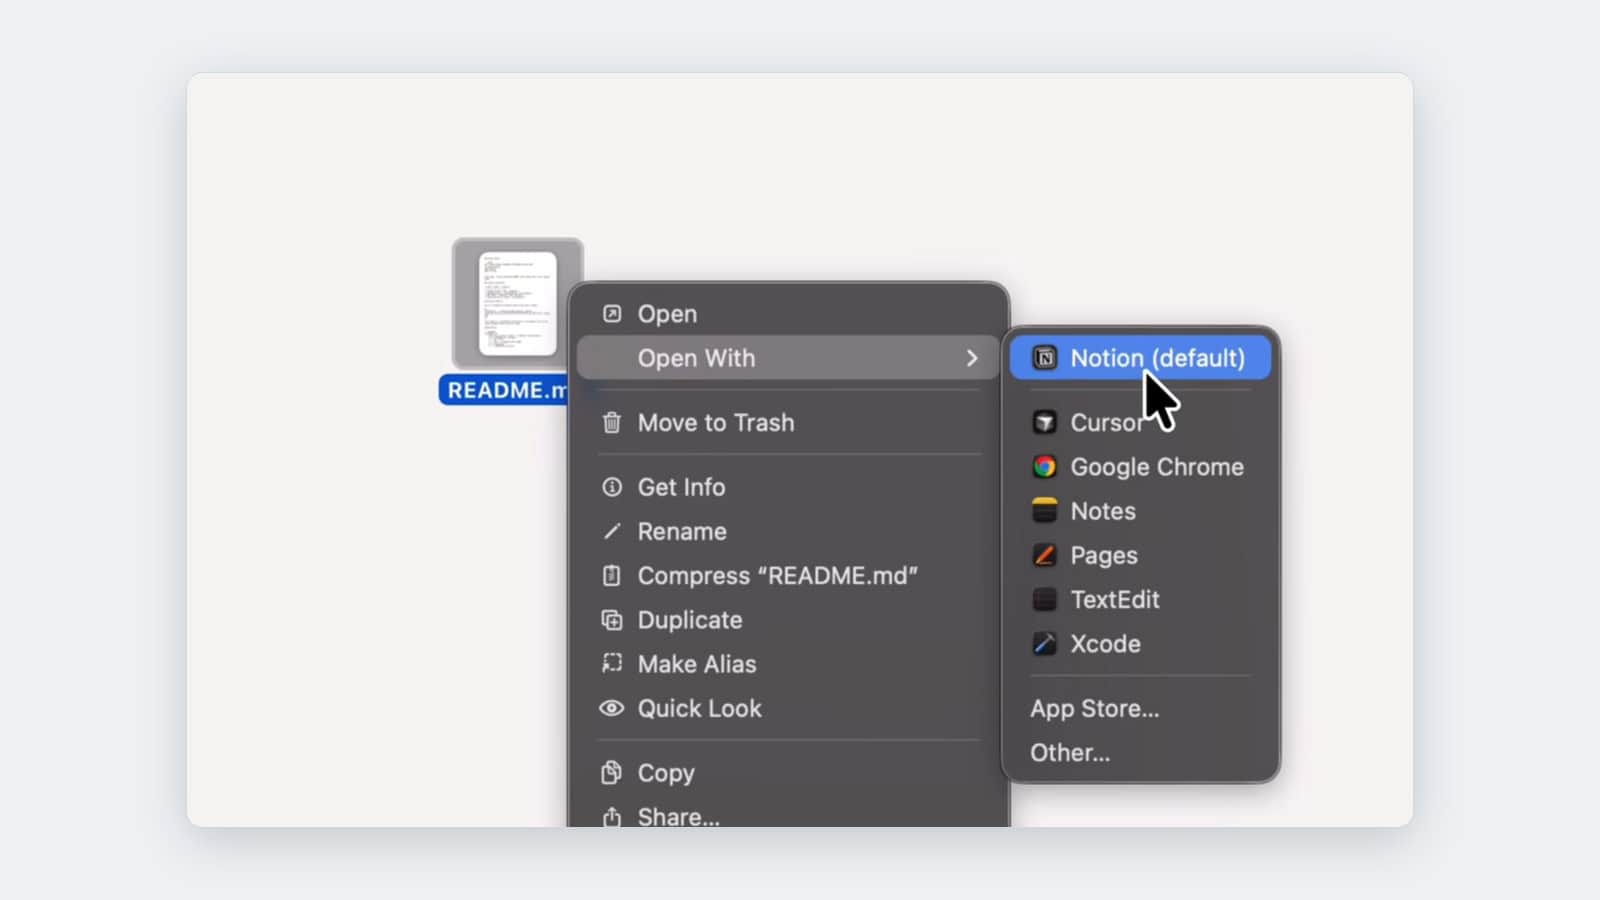Choose Other... in submenu
Screen dimensions: 1600x900
click(1140, 753)
